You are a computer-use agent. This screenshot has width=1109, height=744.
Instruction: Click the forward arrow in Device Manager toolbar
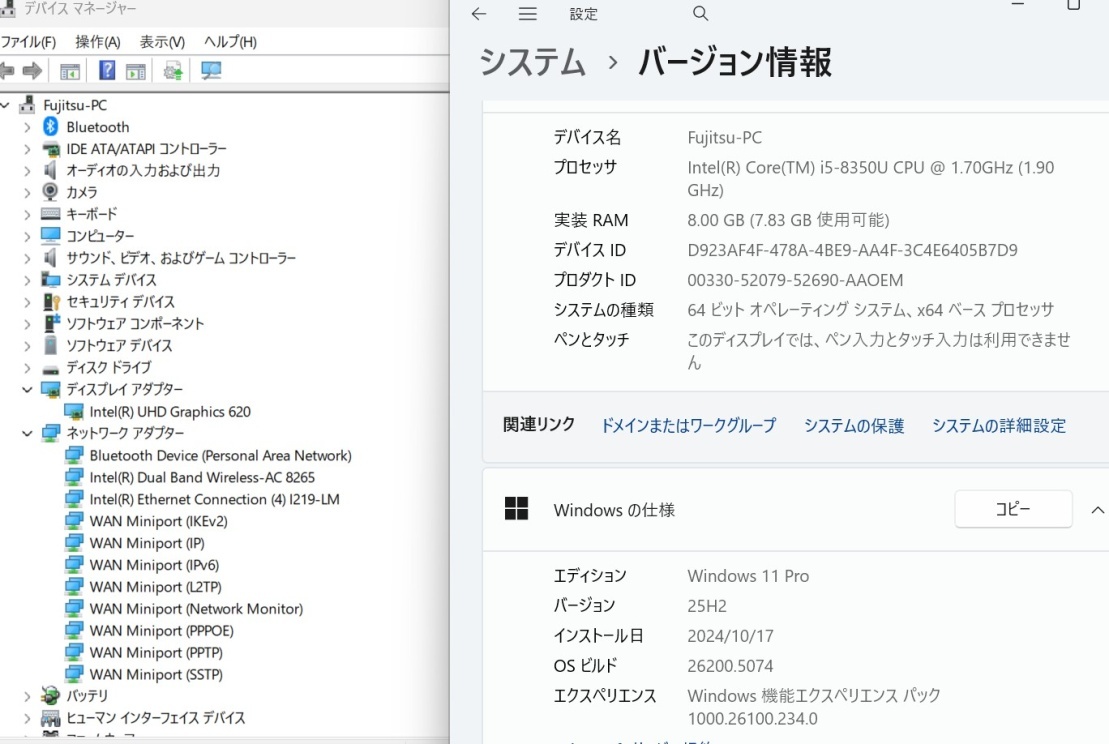click(31, 70)
